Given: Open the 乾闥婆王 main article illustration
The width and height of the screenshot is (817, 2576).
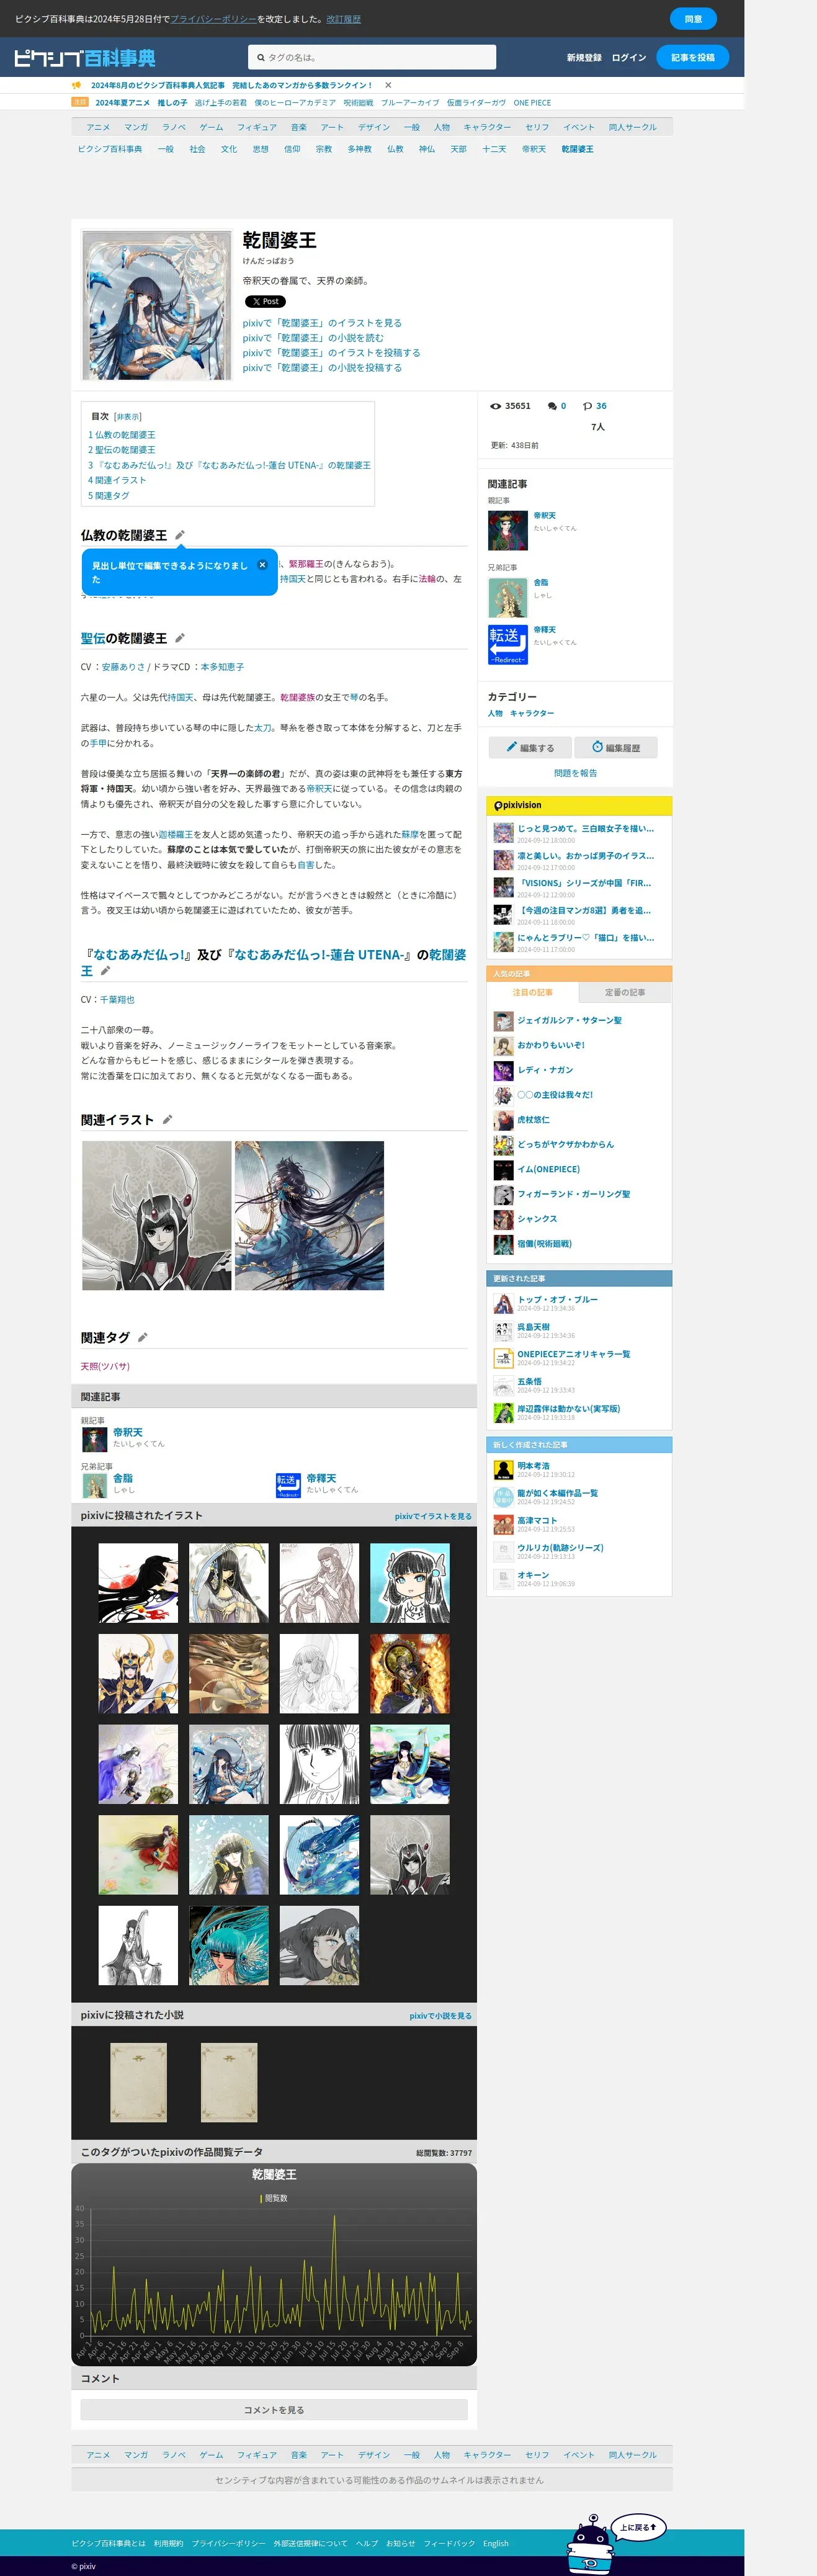Looking at the screenshot, I should [157, 305].
